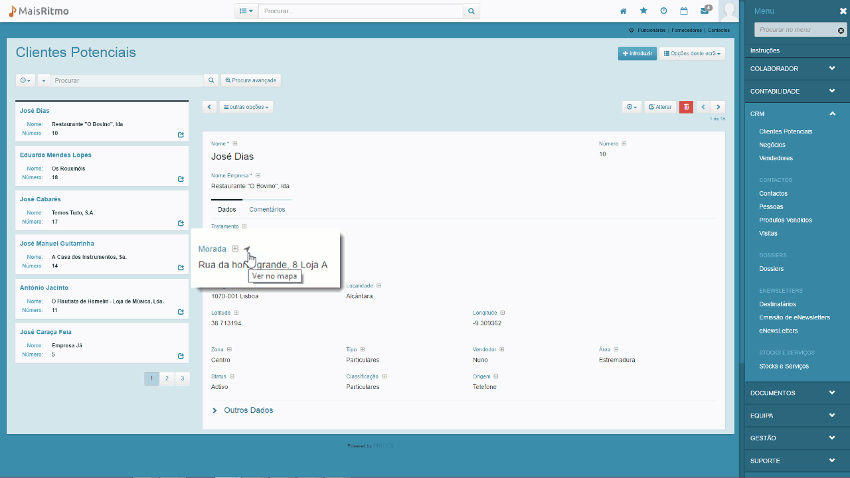Go to previous record arrow
The height and width of the screenshot is (478, 850).
703,107
